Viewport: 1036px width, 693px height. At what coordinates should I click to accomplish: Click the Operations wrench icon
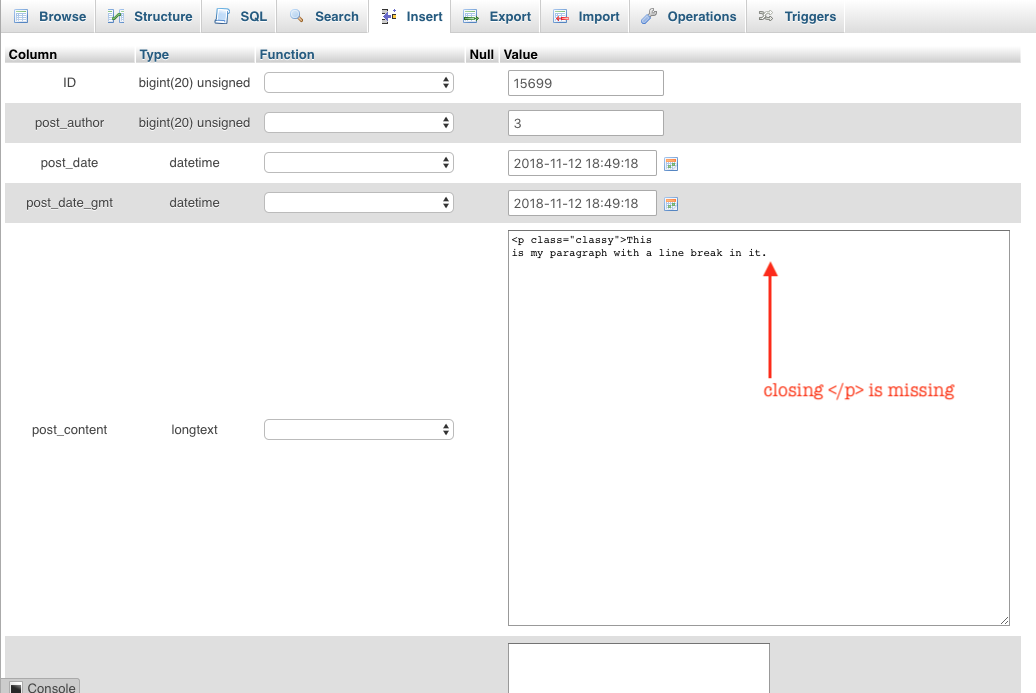[649, 16]
